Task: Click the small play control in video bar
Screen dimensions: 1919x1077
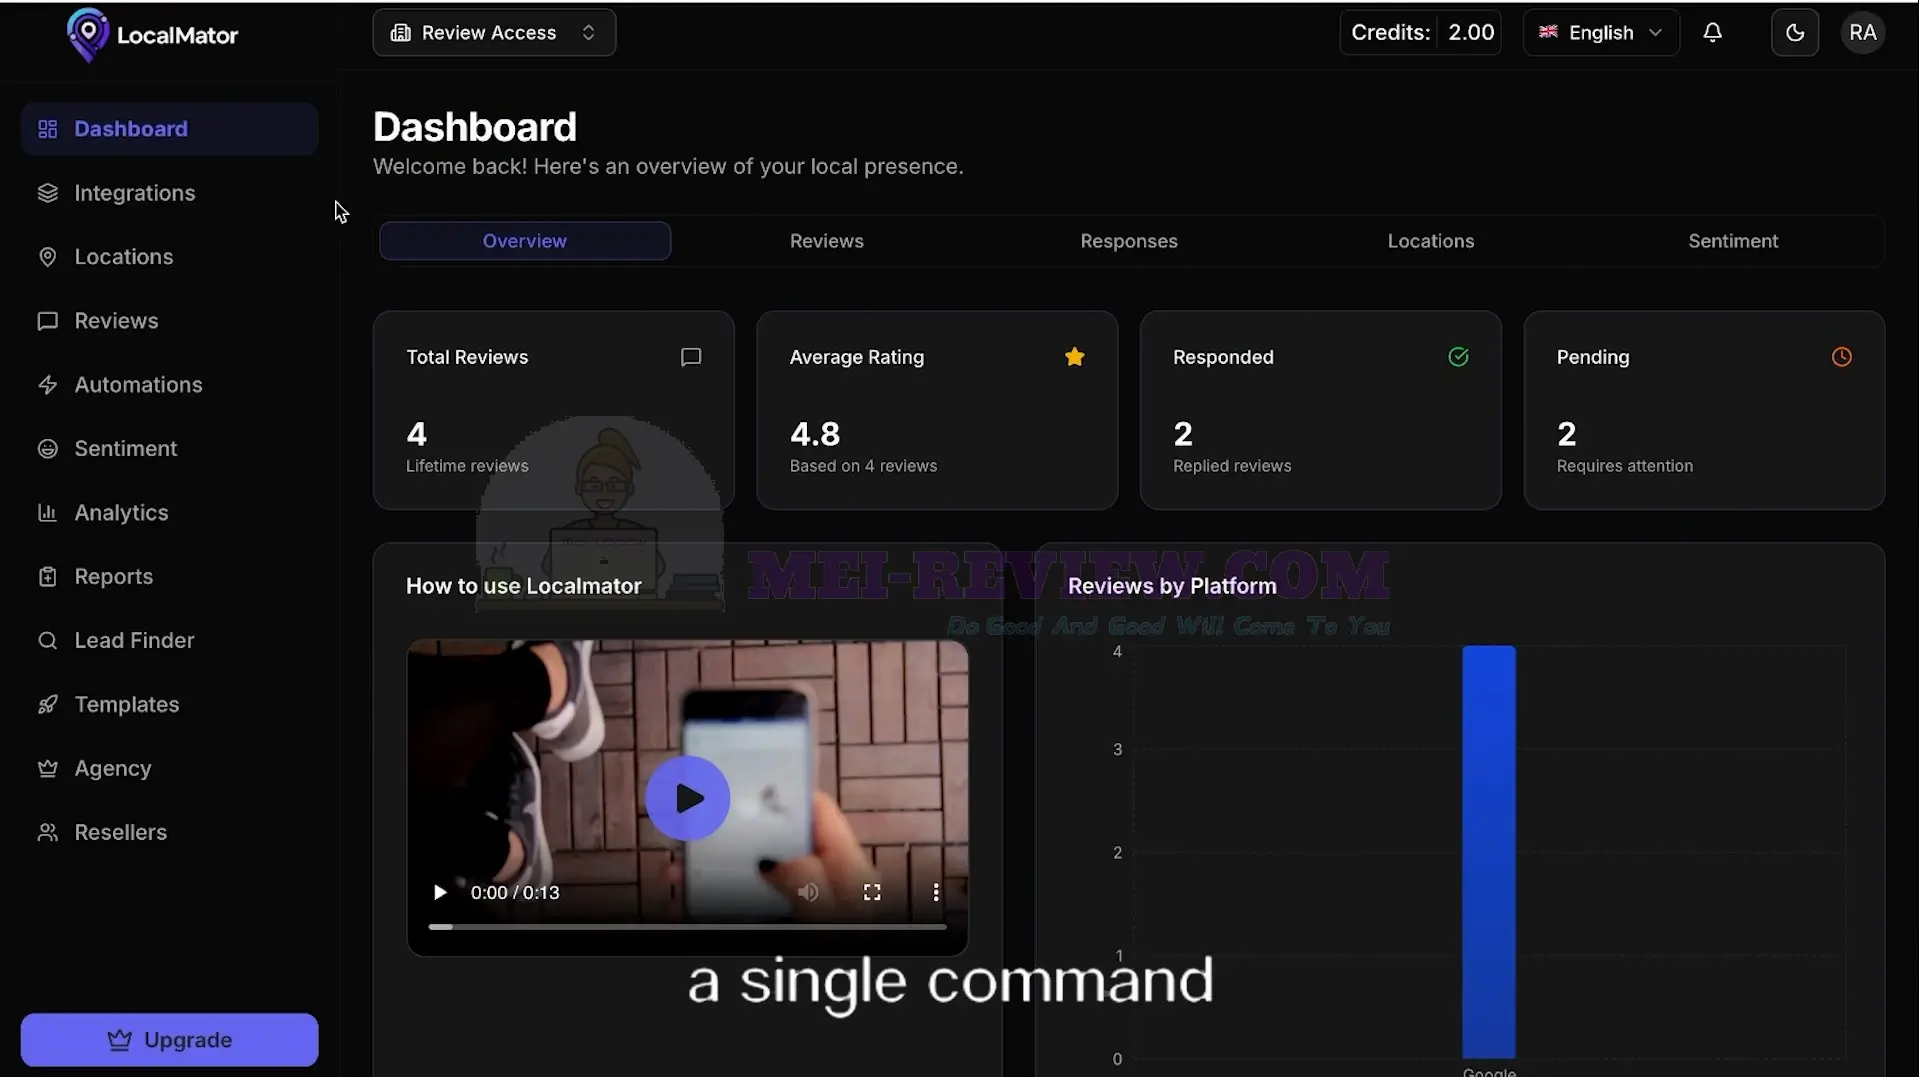Action: tap(439, 892)
